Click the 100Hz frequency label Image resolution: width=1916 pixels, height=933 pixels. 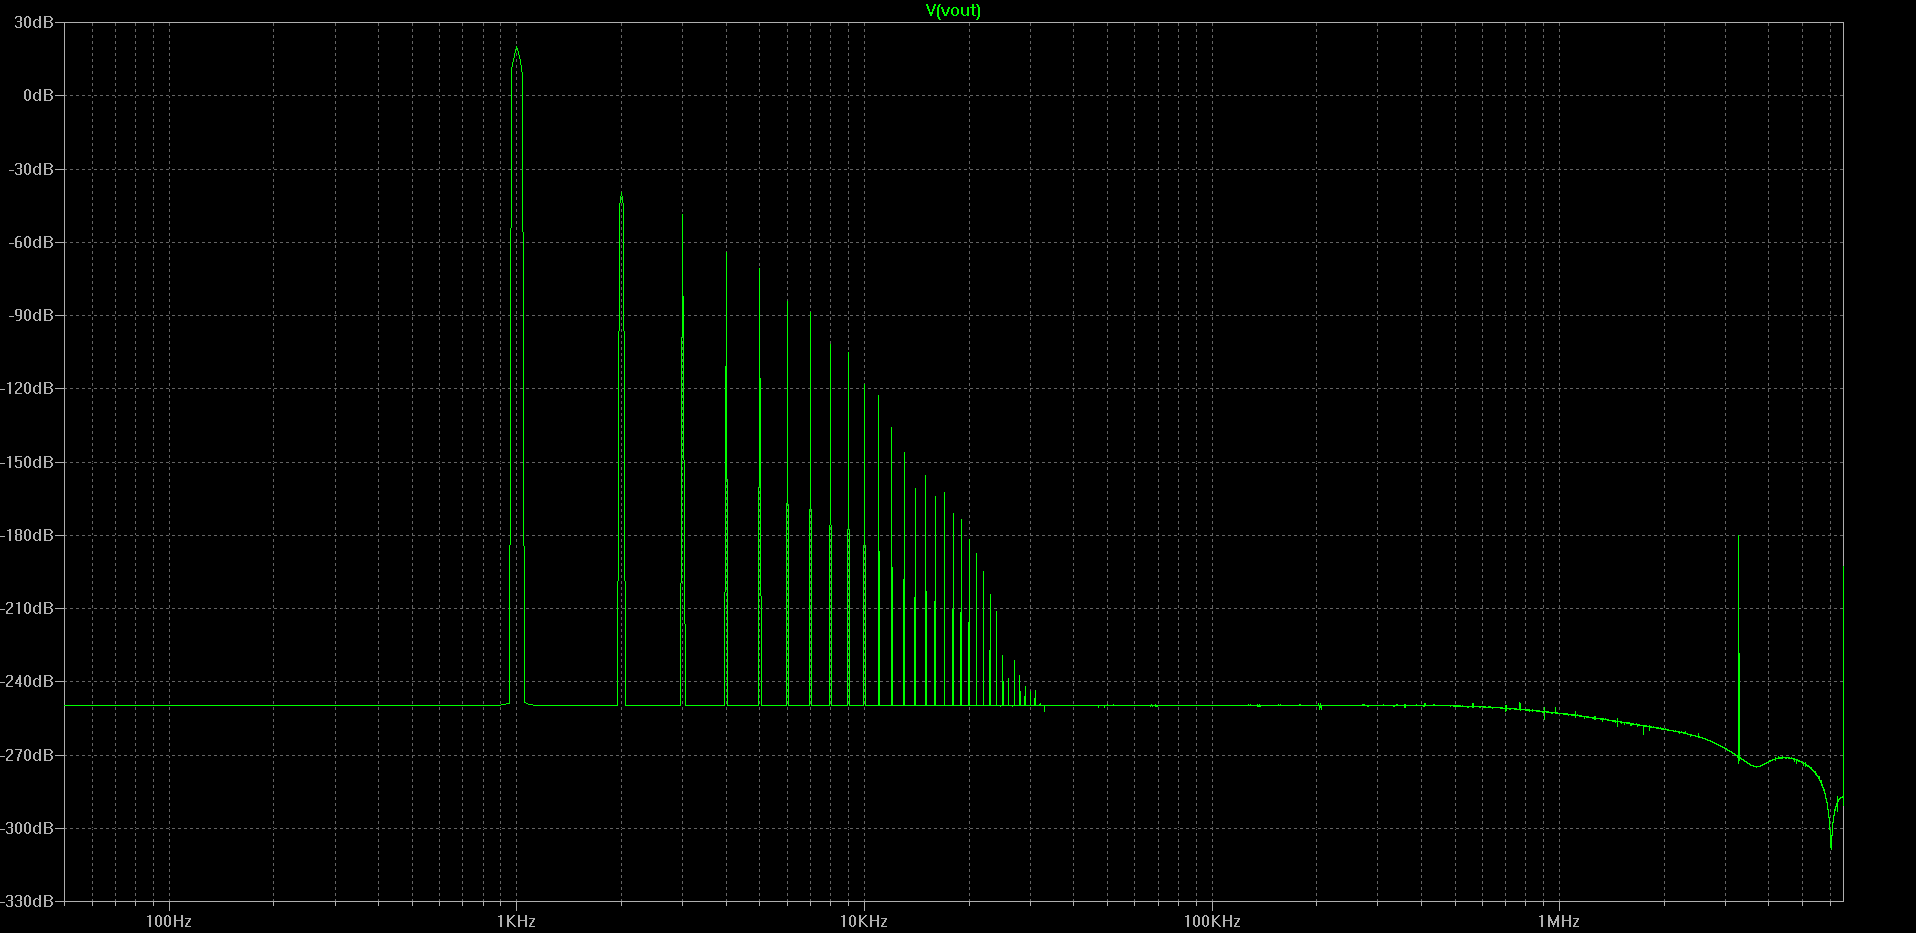pyautogui.click(x=168, y=921)
